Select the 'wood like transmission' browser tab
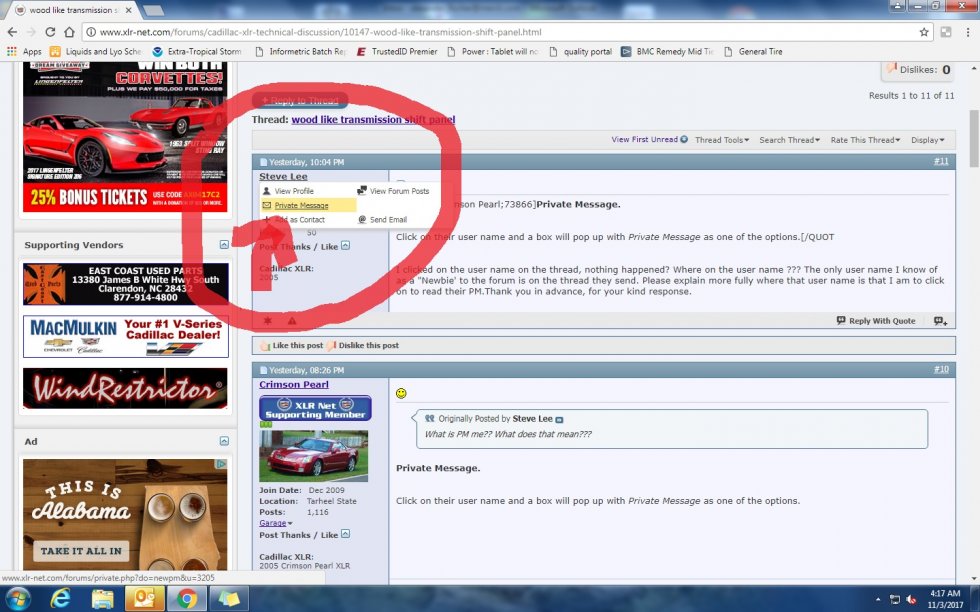The image size is (980, 612). point(74,10)
